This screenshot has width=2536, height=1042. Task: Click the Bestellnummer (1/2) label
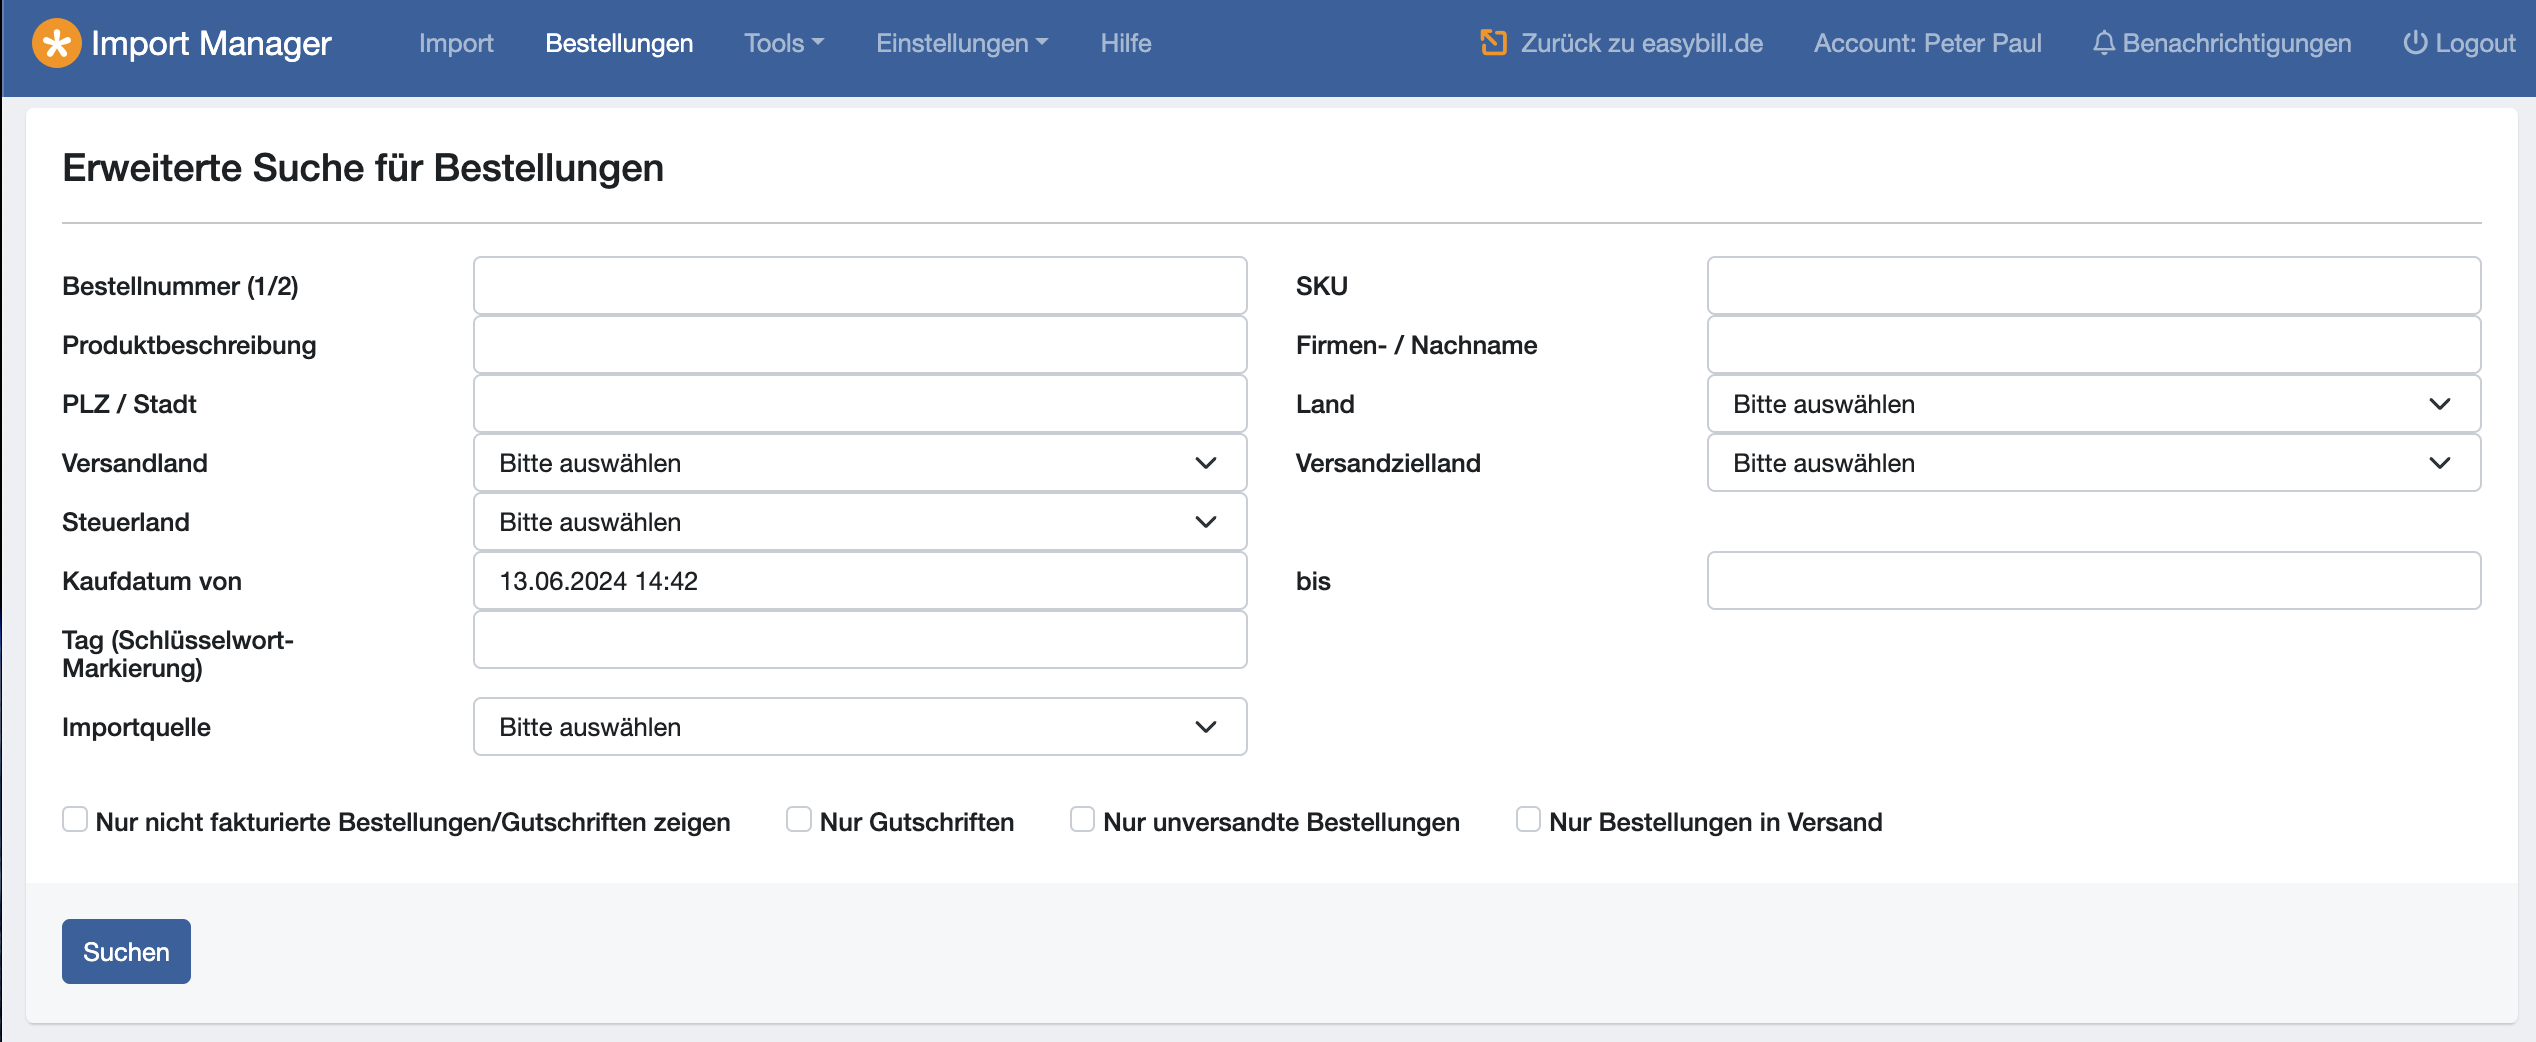point(180,286)
